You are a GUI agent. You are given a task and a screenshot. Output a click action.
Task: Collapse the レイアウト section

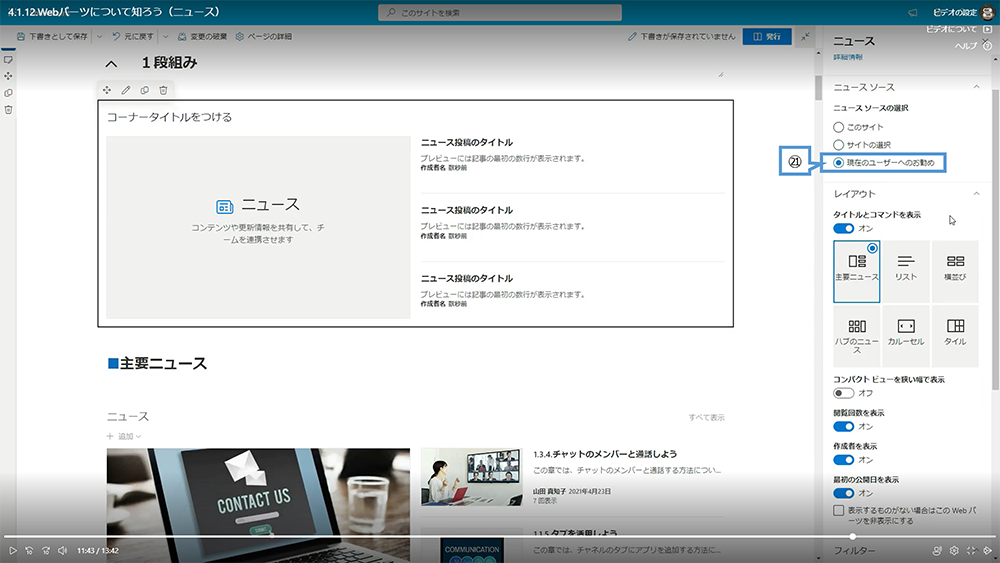pos(976,193)
